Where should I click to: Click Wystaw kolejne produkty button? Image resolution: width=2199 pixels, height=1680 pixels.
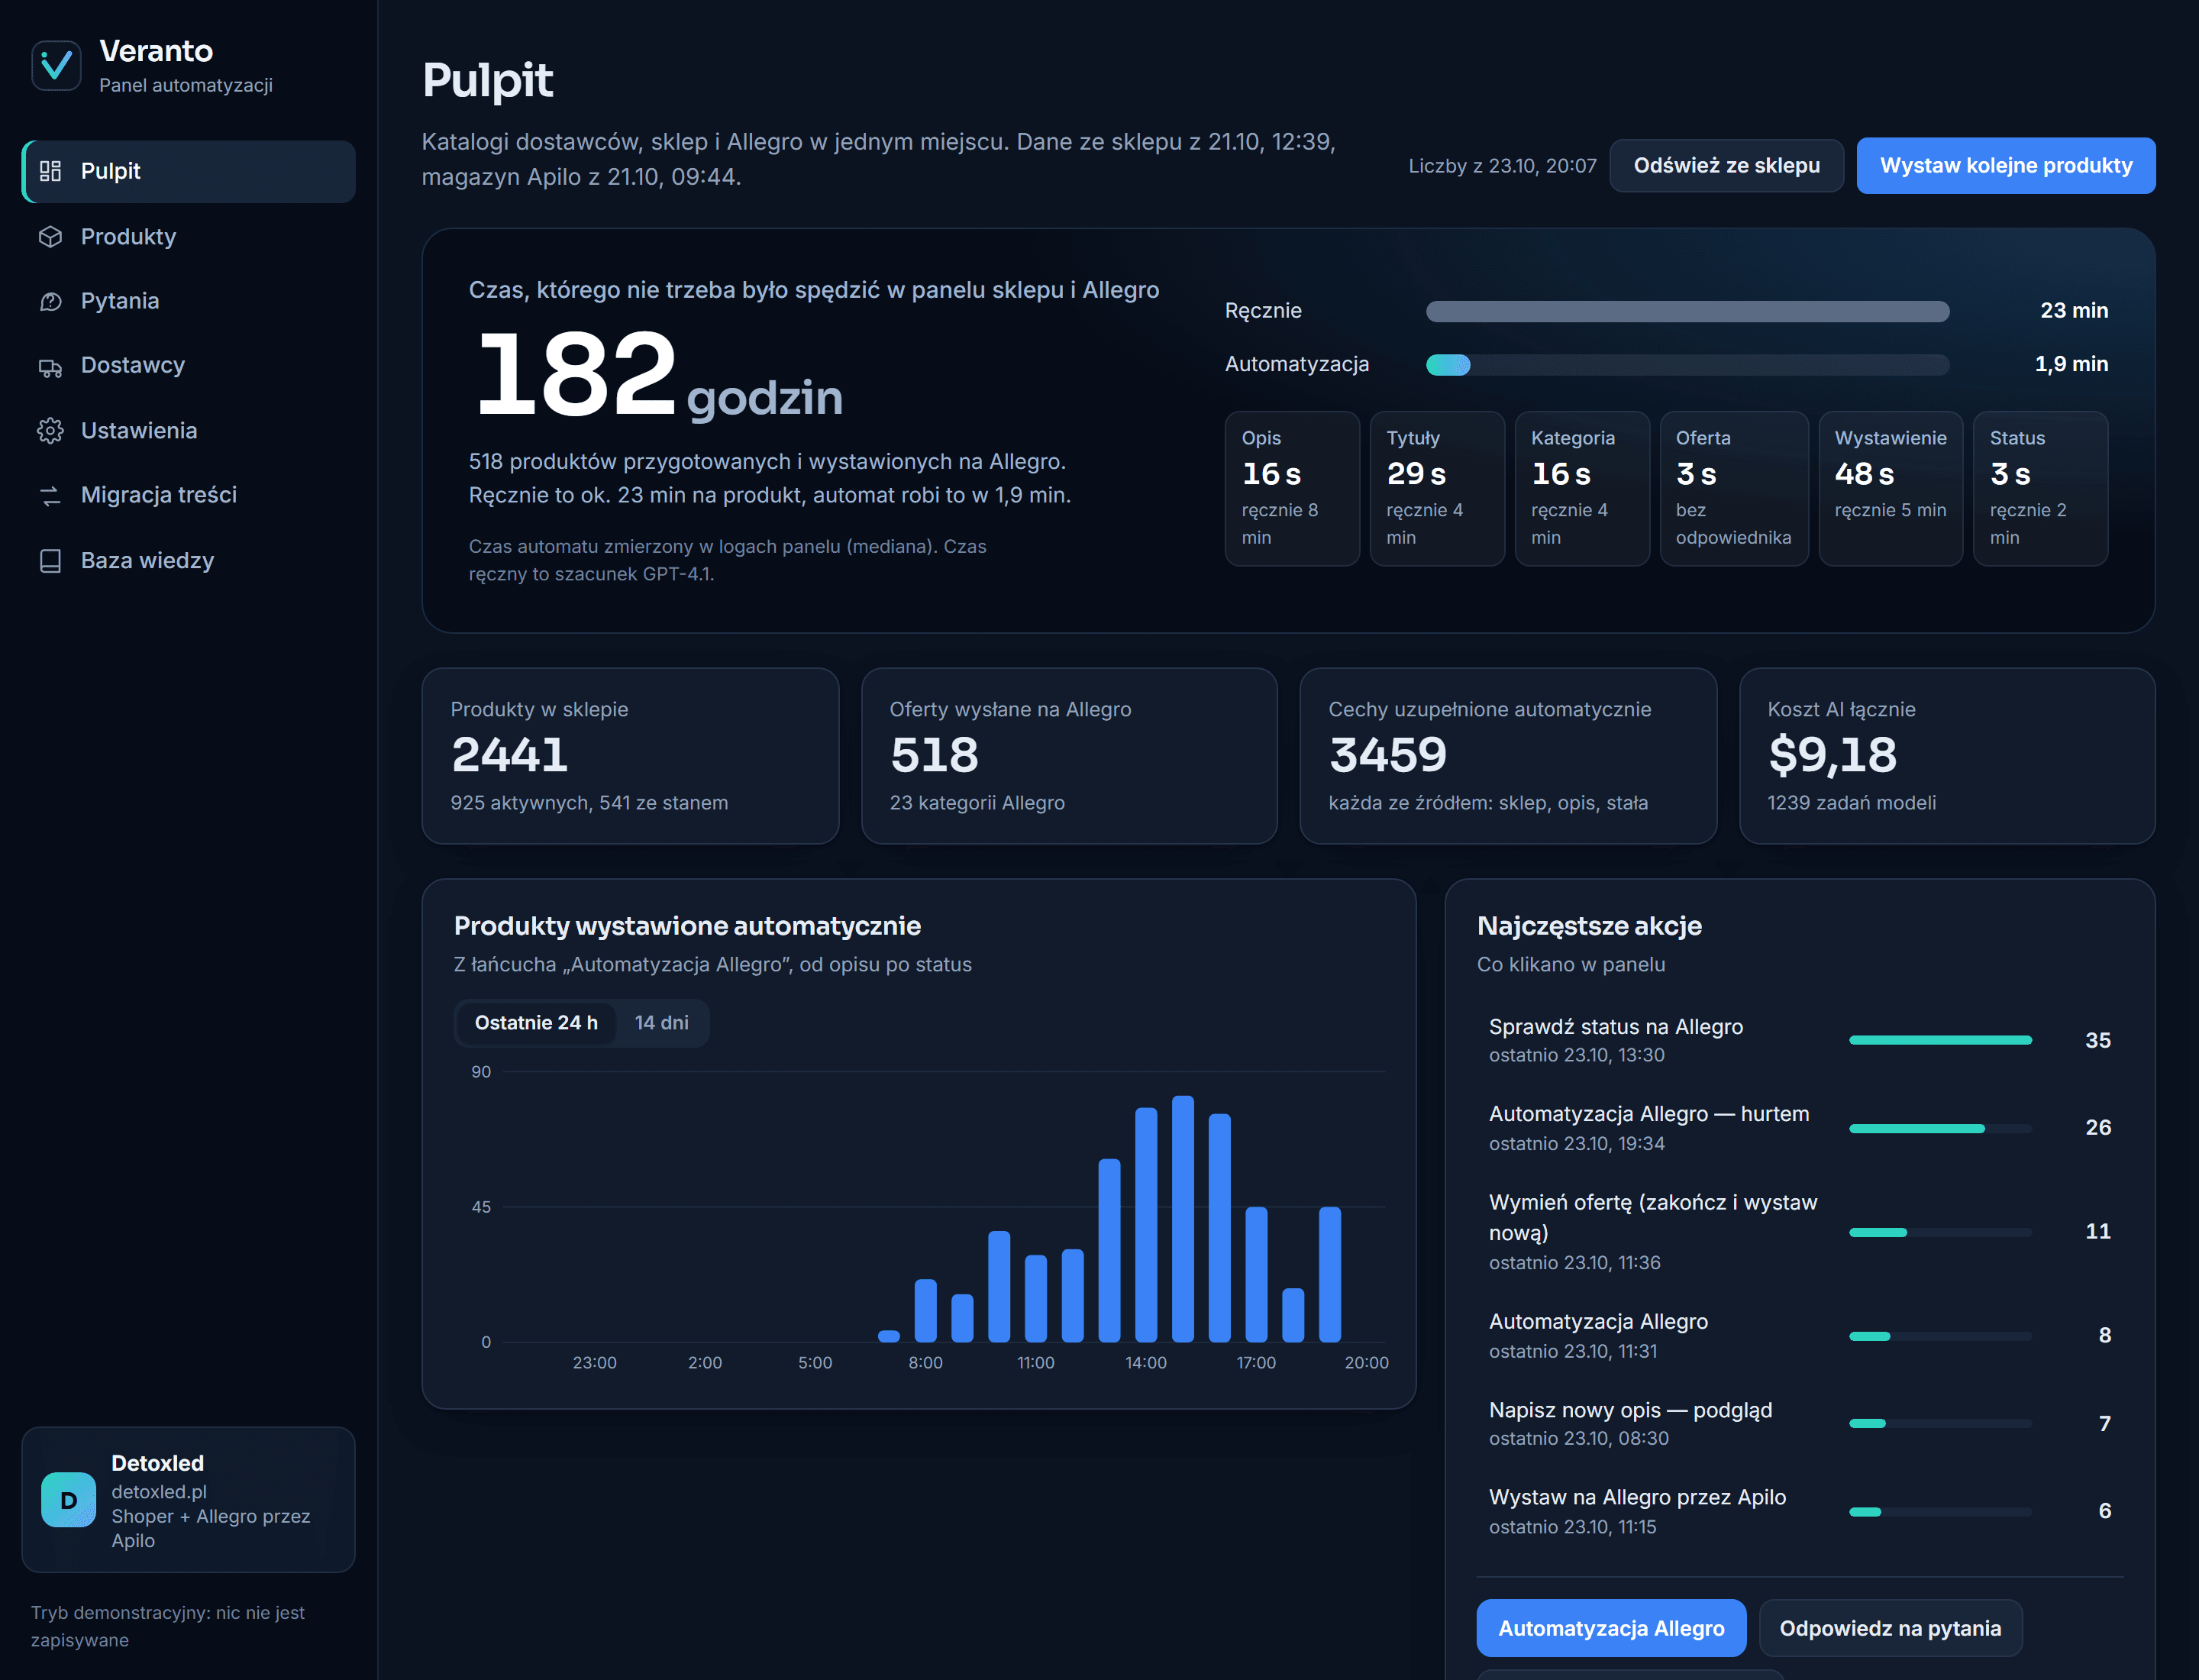click(x=2005, y=166)
